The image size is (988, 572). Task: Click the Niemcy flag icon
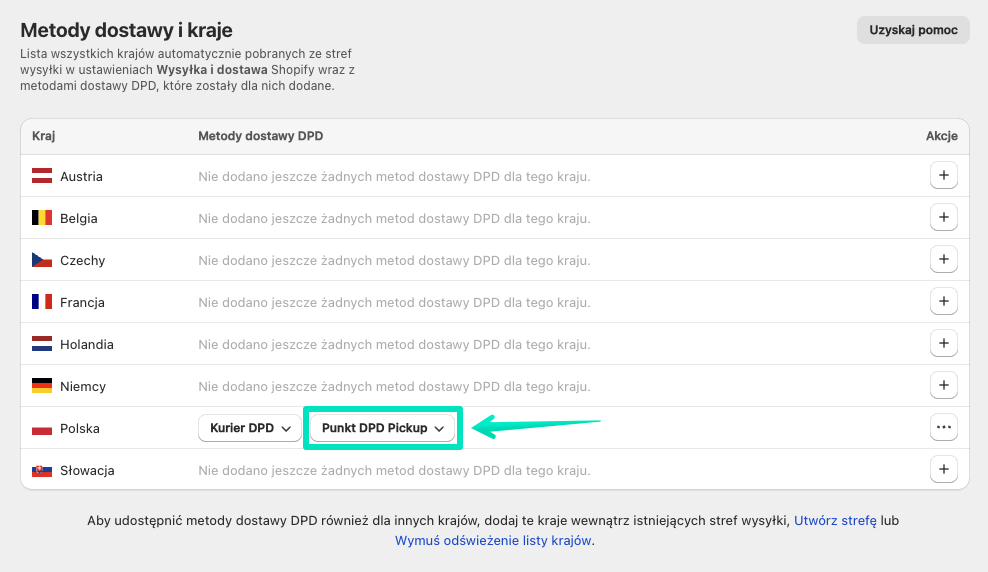pos(42,386)
